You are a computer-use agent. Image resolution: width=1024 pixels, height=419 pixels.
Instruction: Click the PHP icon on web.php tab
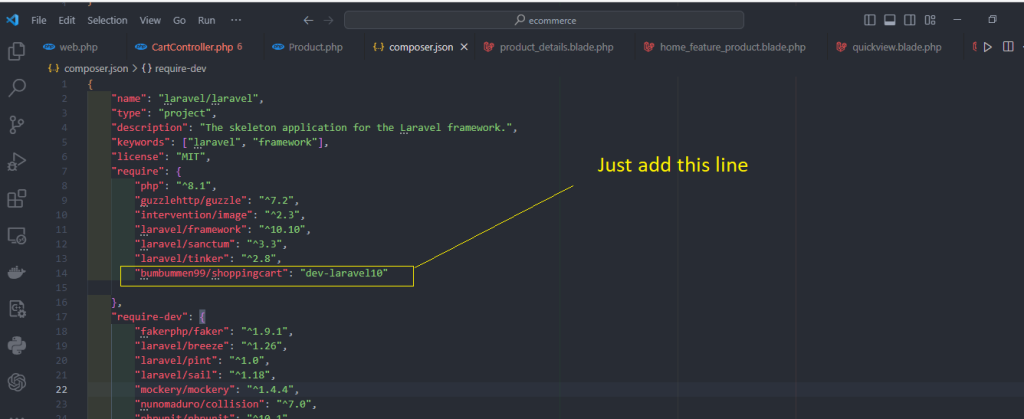click(x=48, y=47)
